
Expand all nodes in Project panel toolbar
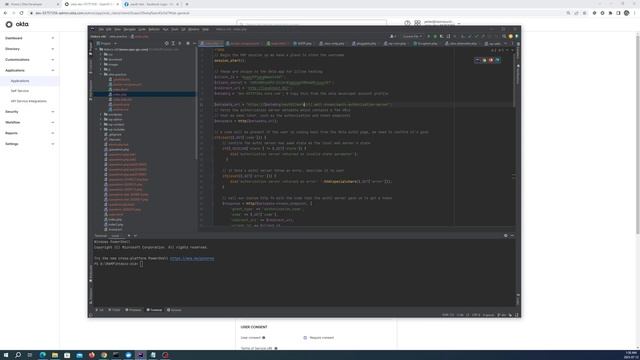point(173,43)
